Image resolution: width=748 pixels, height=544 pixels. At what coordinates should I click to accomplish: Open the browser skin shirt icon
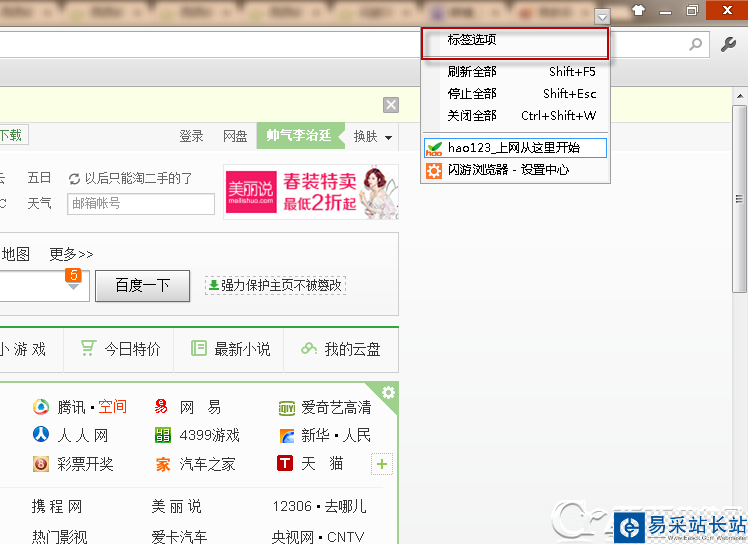[x=638, y=10]
